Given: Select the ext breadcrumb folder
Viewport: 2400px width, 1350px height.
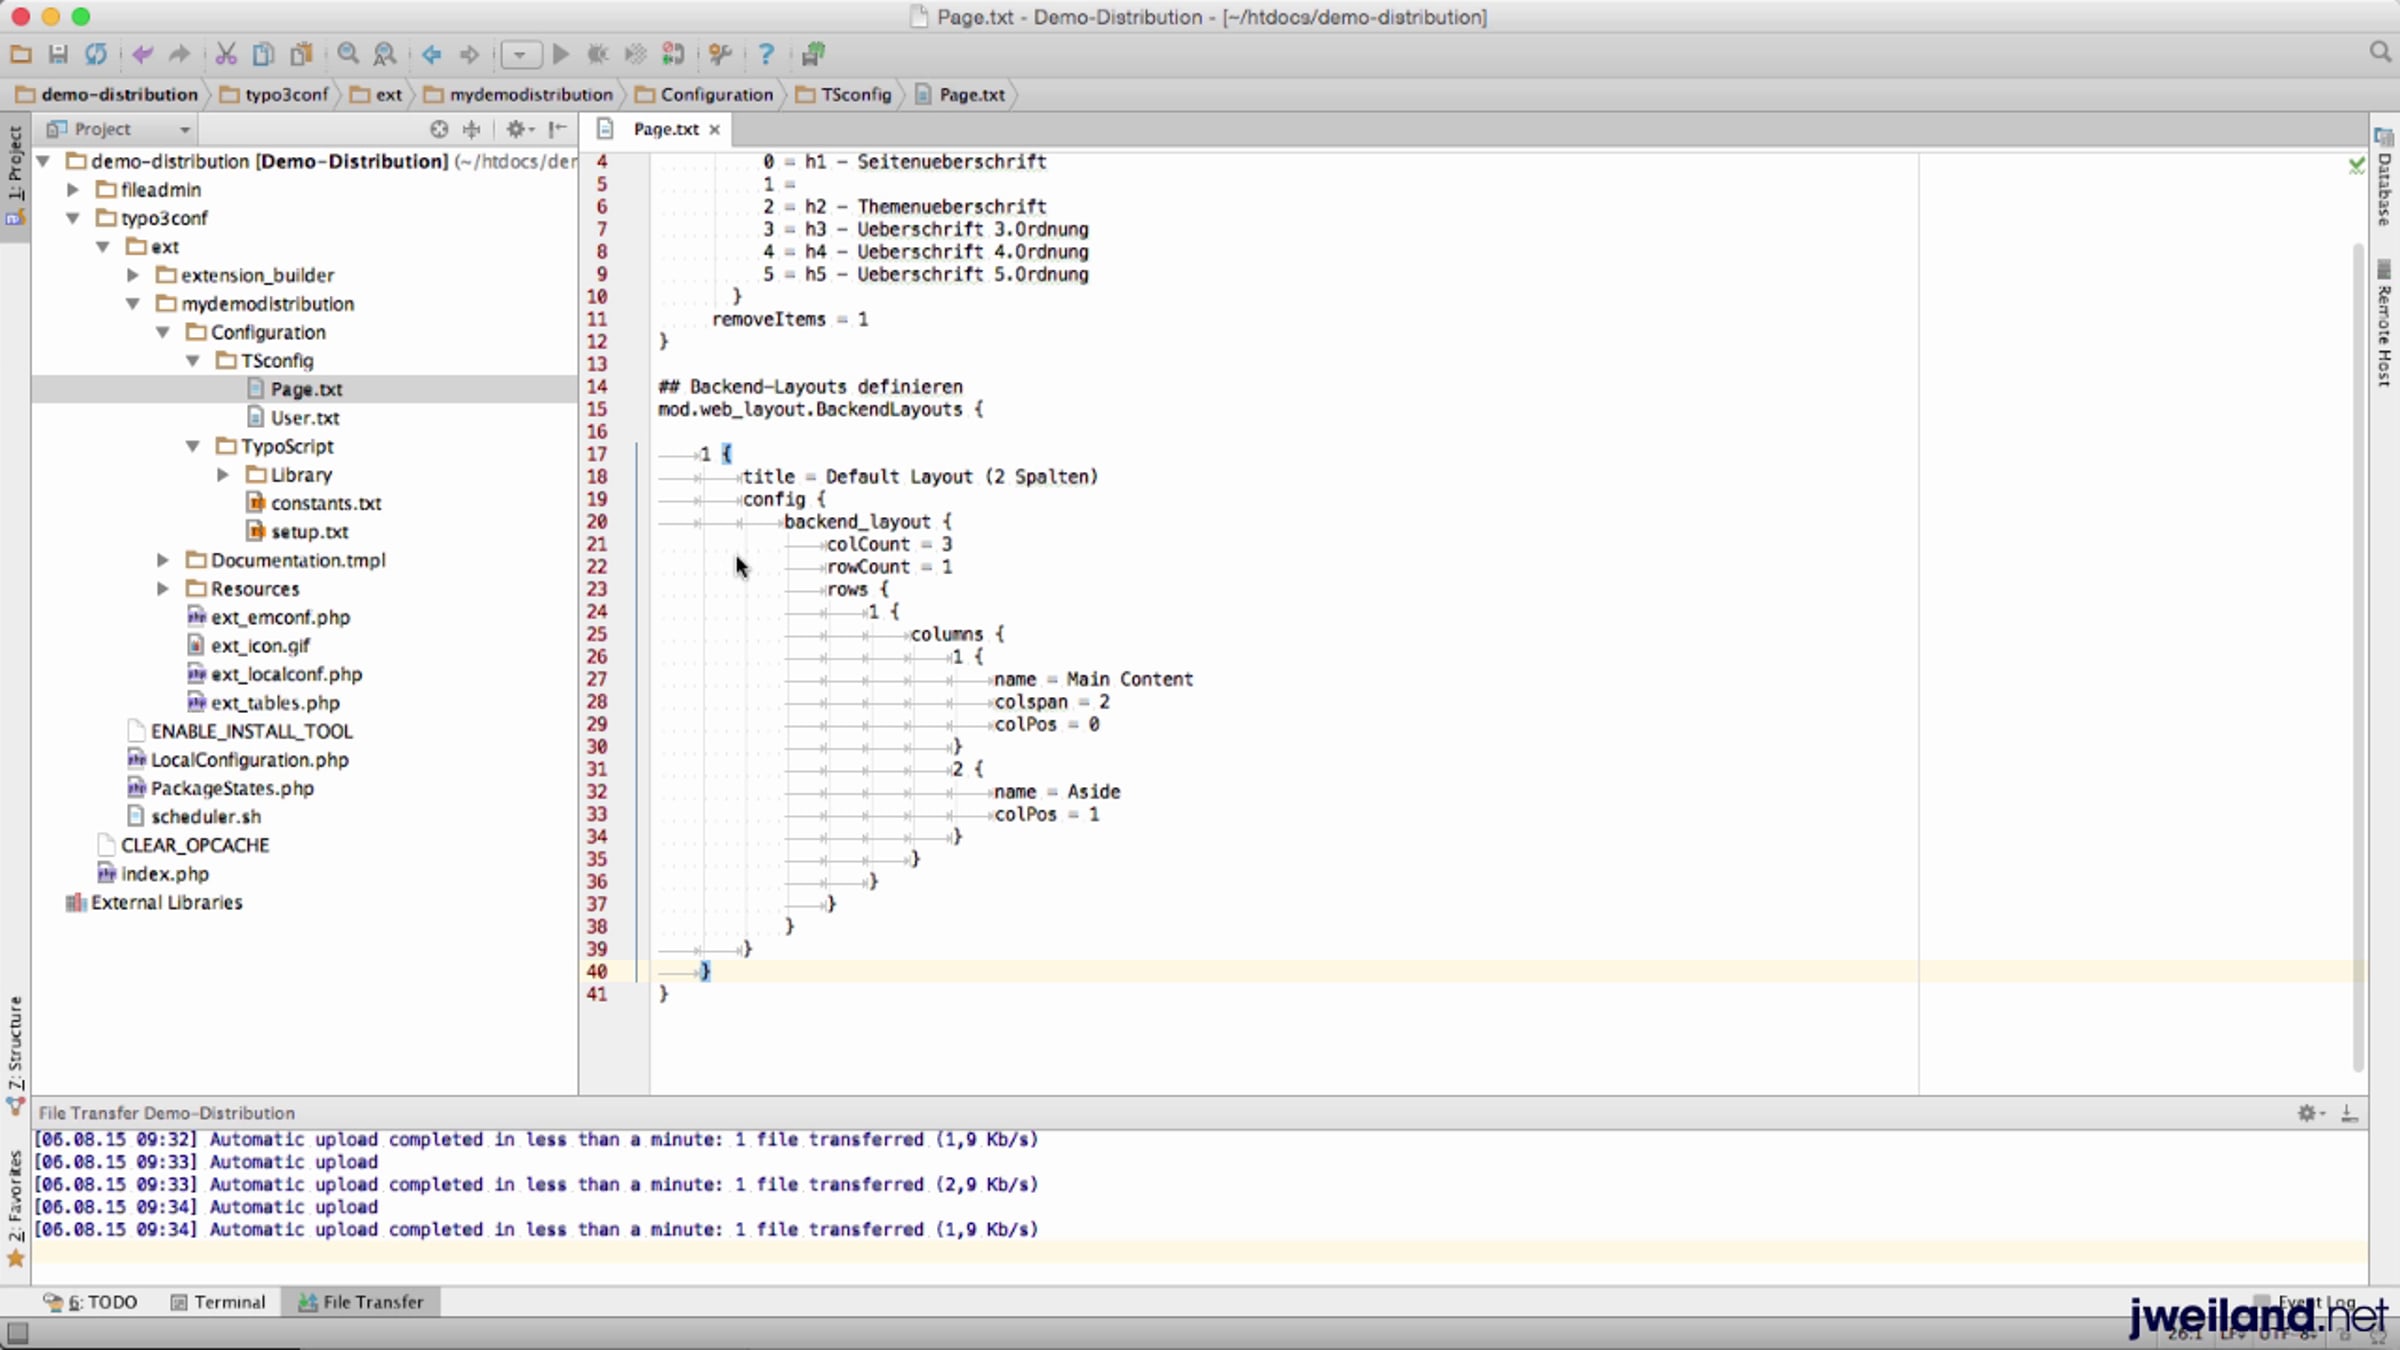Looking at the screenshot, I should (376, 94).
